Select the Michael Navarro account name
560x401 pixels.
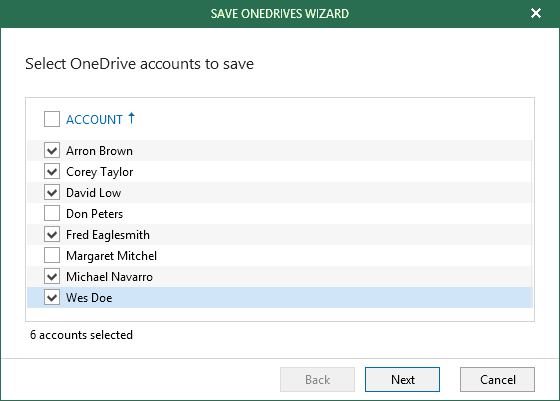[109, 277]
